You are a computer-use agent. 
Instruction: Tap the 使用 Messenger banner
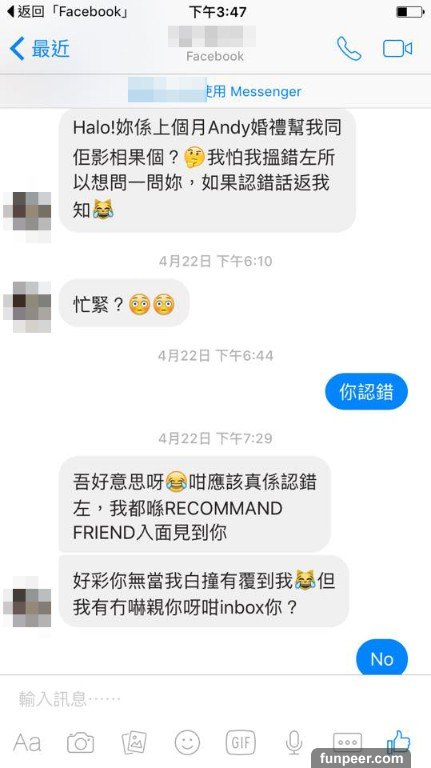click(216, 91)
